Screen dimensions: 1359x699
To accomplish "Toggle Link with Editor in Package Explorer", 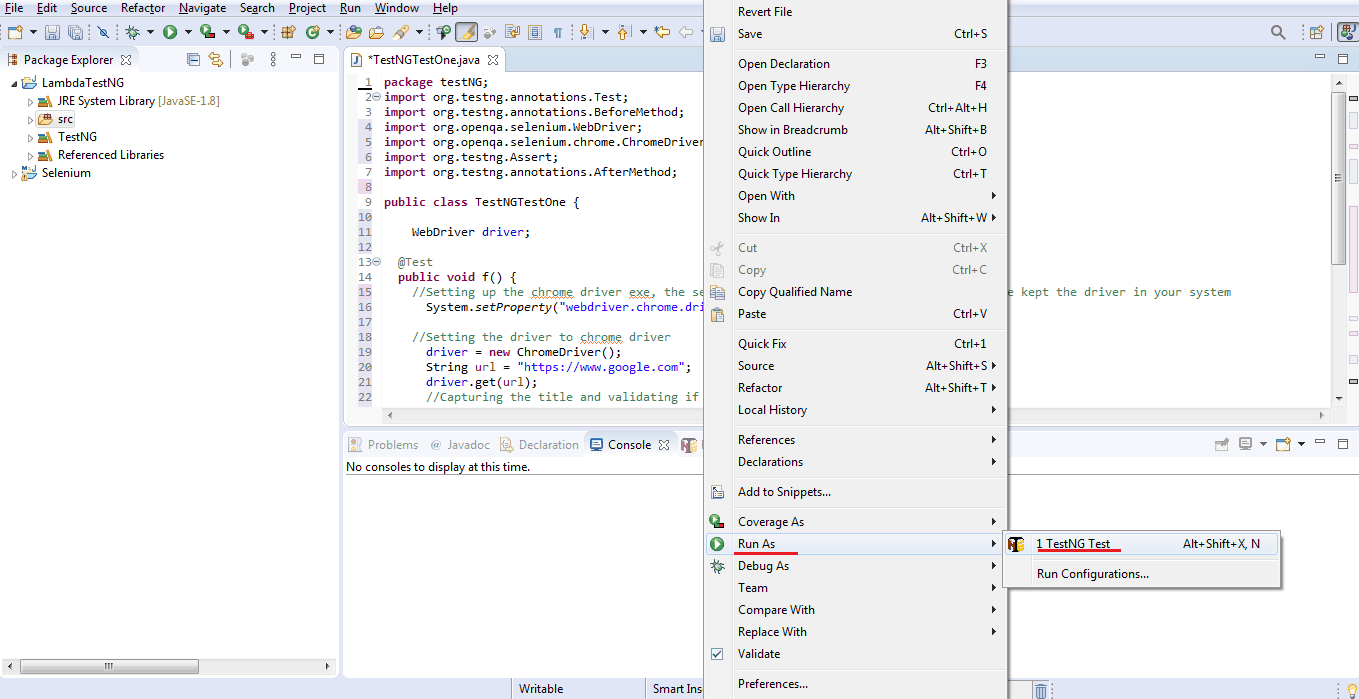I will coord(215,60).
